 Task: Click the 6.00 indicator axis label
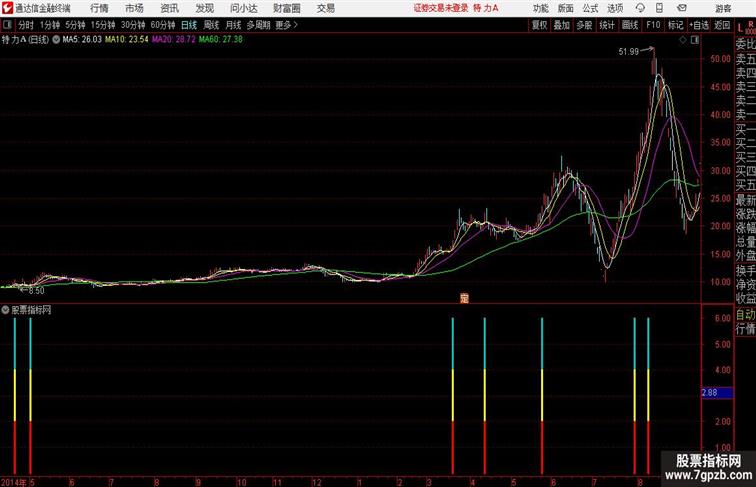pyautogui.click(x=723, y=318)
